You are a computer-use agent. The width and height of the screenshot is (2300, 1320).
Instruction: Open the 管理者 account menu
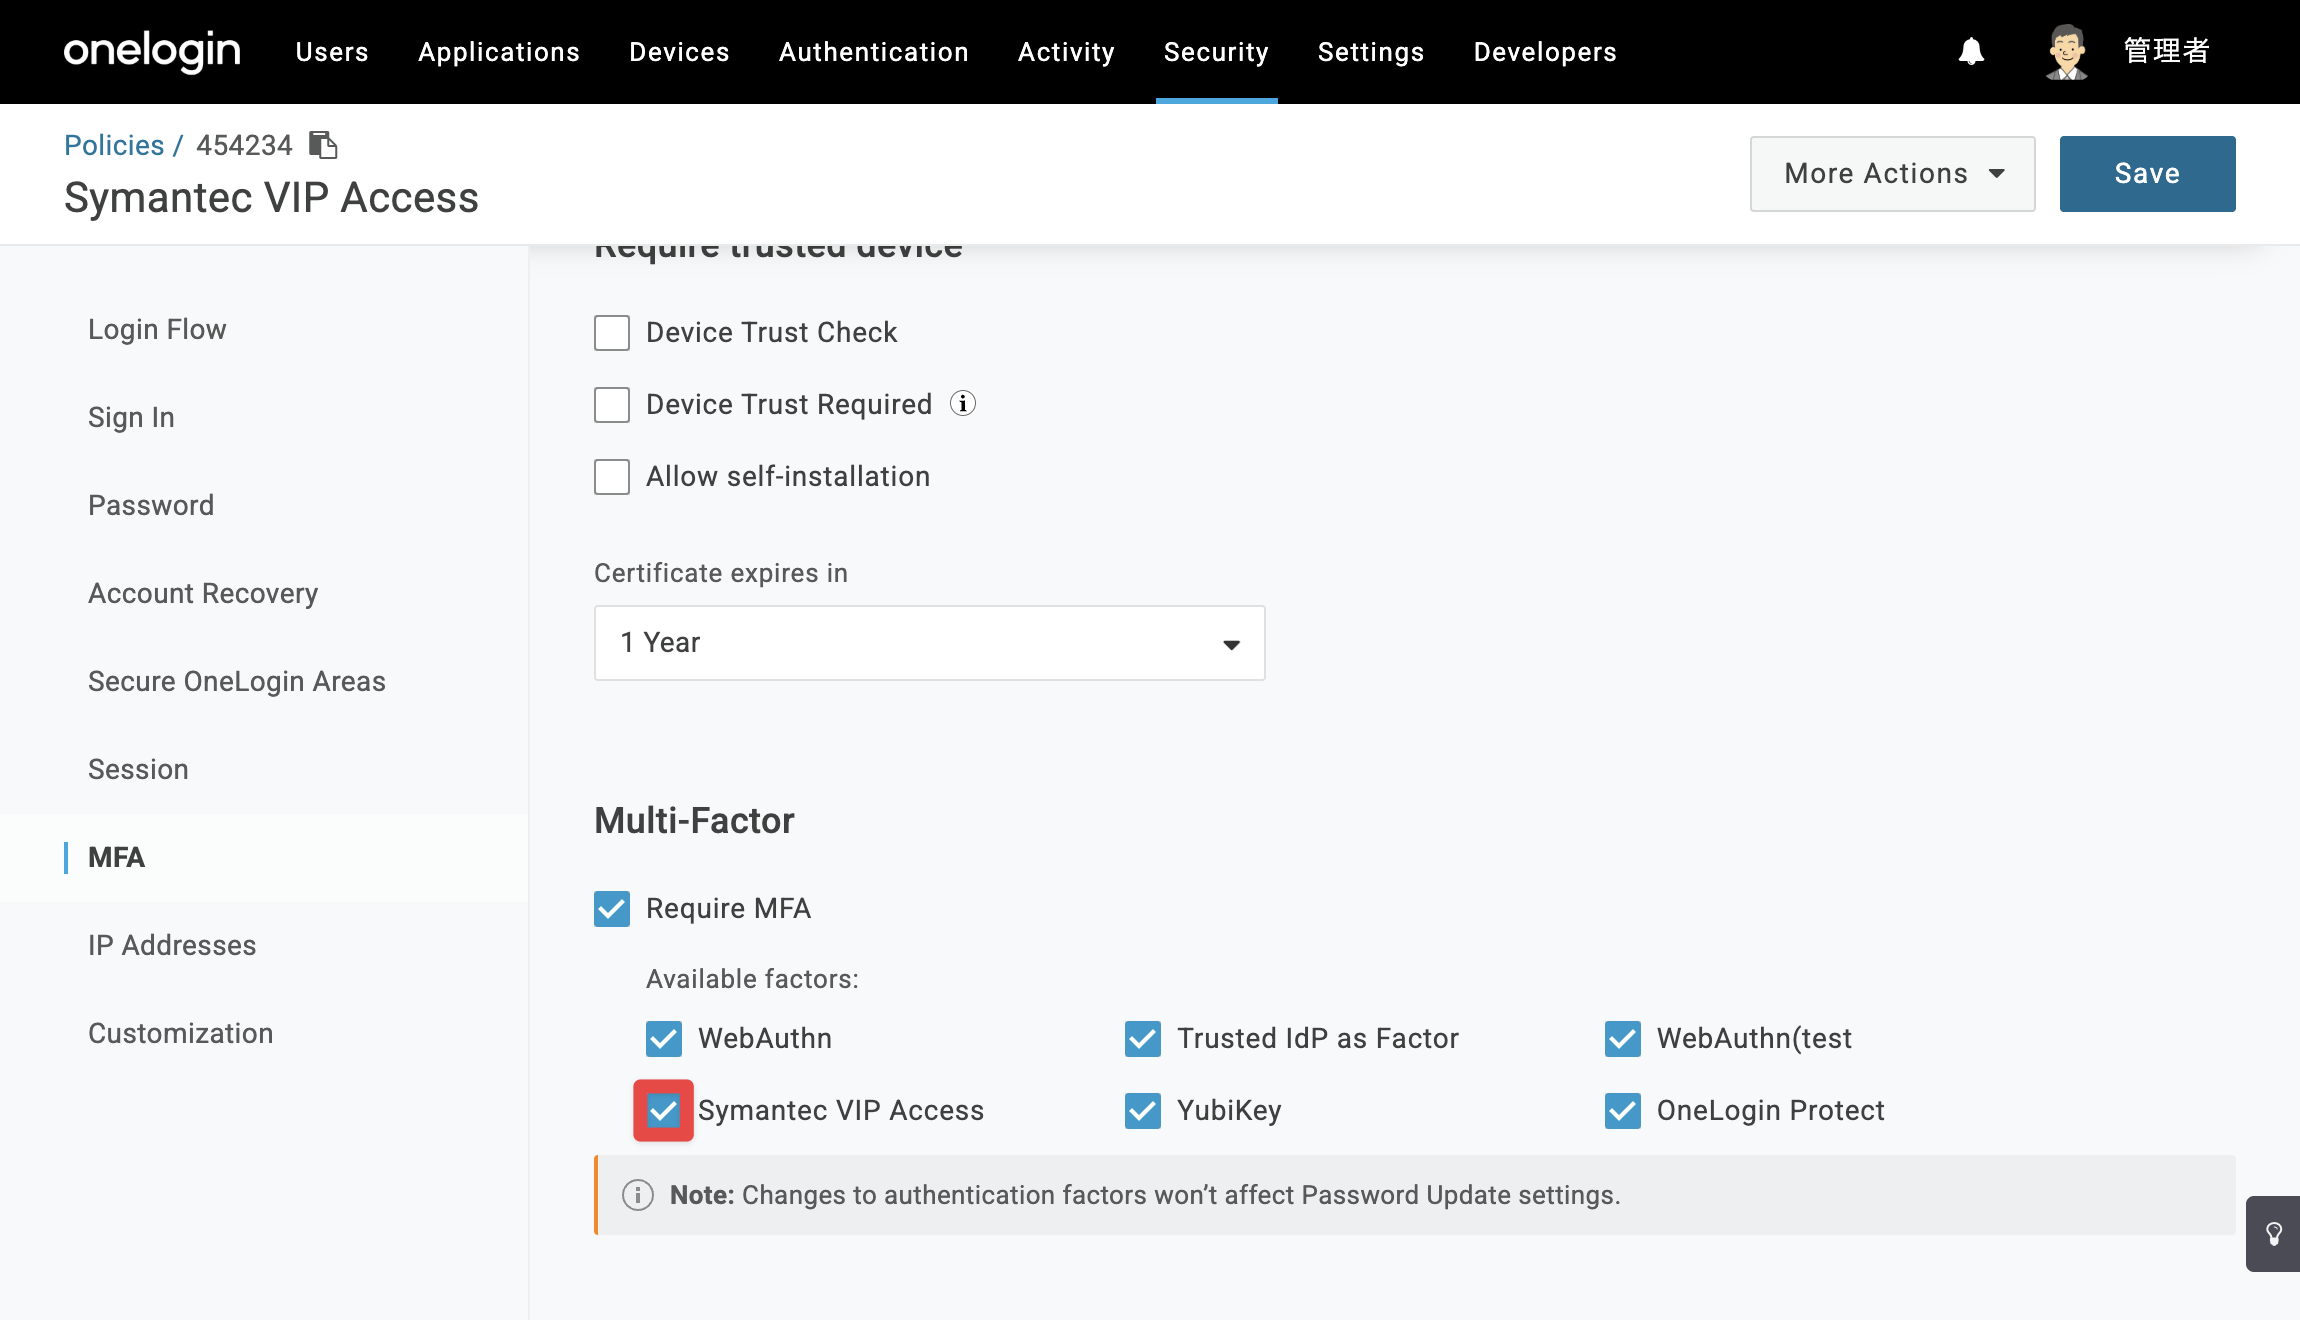(x=2166, y=51)
